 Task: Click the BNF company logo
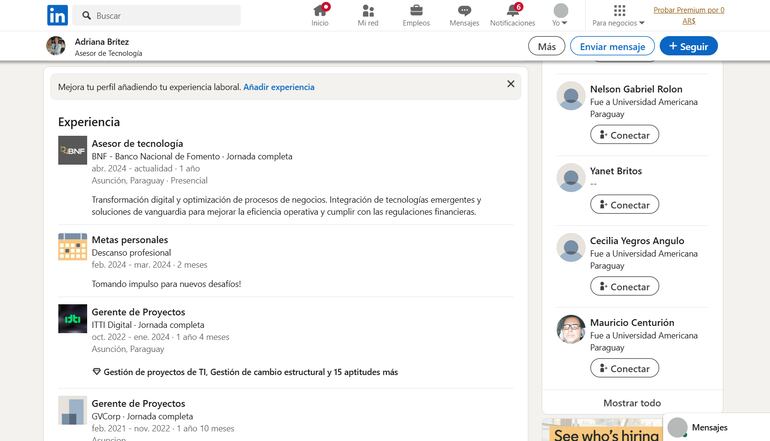pyautogui.click(x=72, y=150)
